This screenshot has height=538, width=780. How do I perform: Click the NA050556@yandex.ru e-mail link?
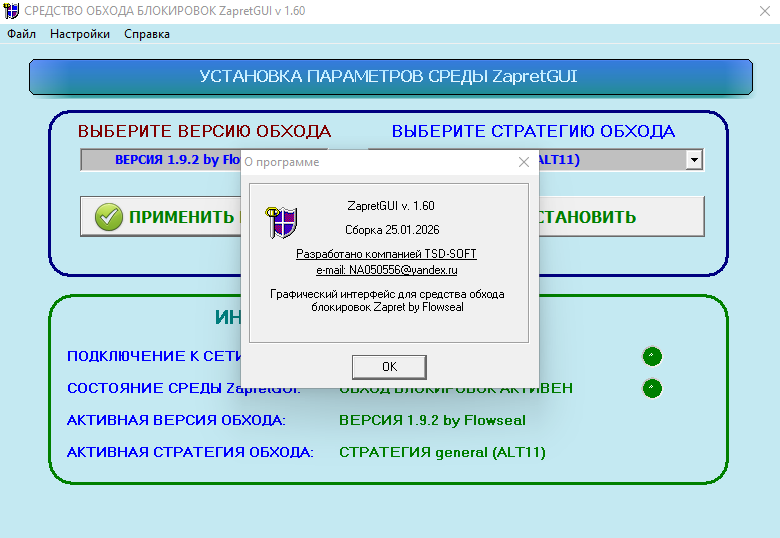[x=390, y=270]
